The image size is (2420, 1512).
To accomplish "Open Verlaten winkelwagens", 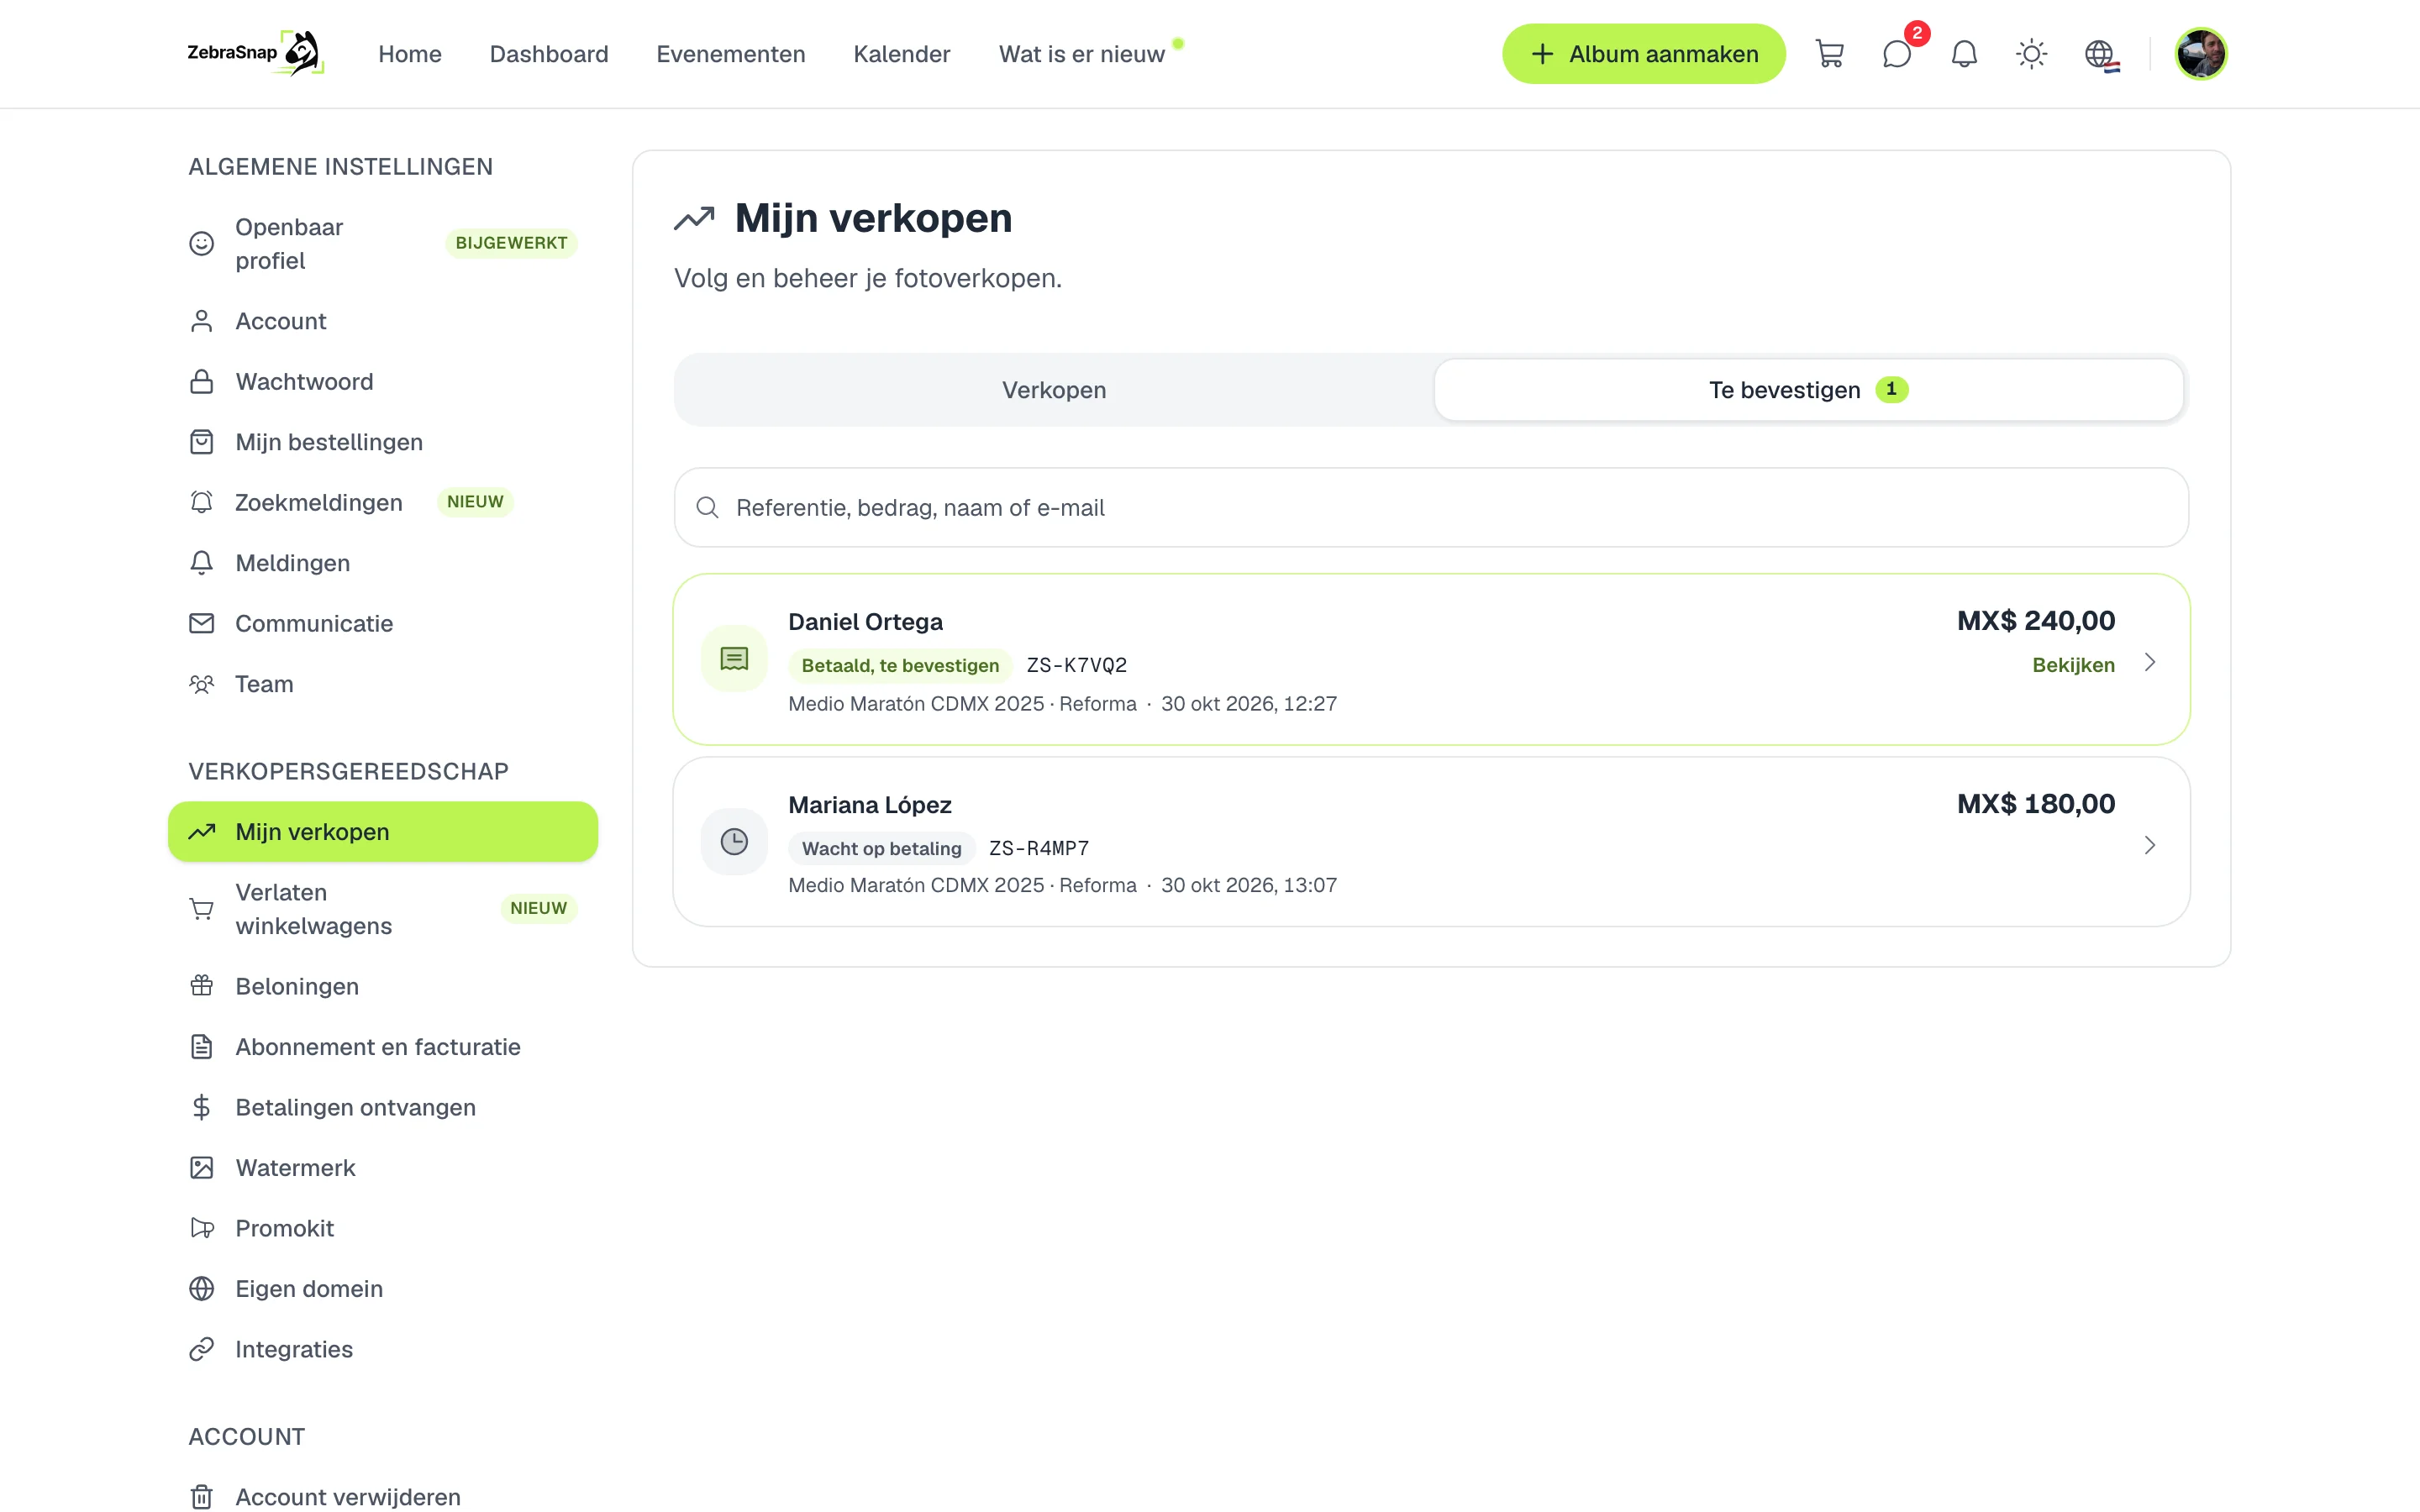I will pyautogui.click(x=383, y=909).
